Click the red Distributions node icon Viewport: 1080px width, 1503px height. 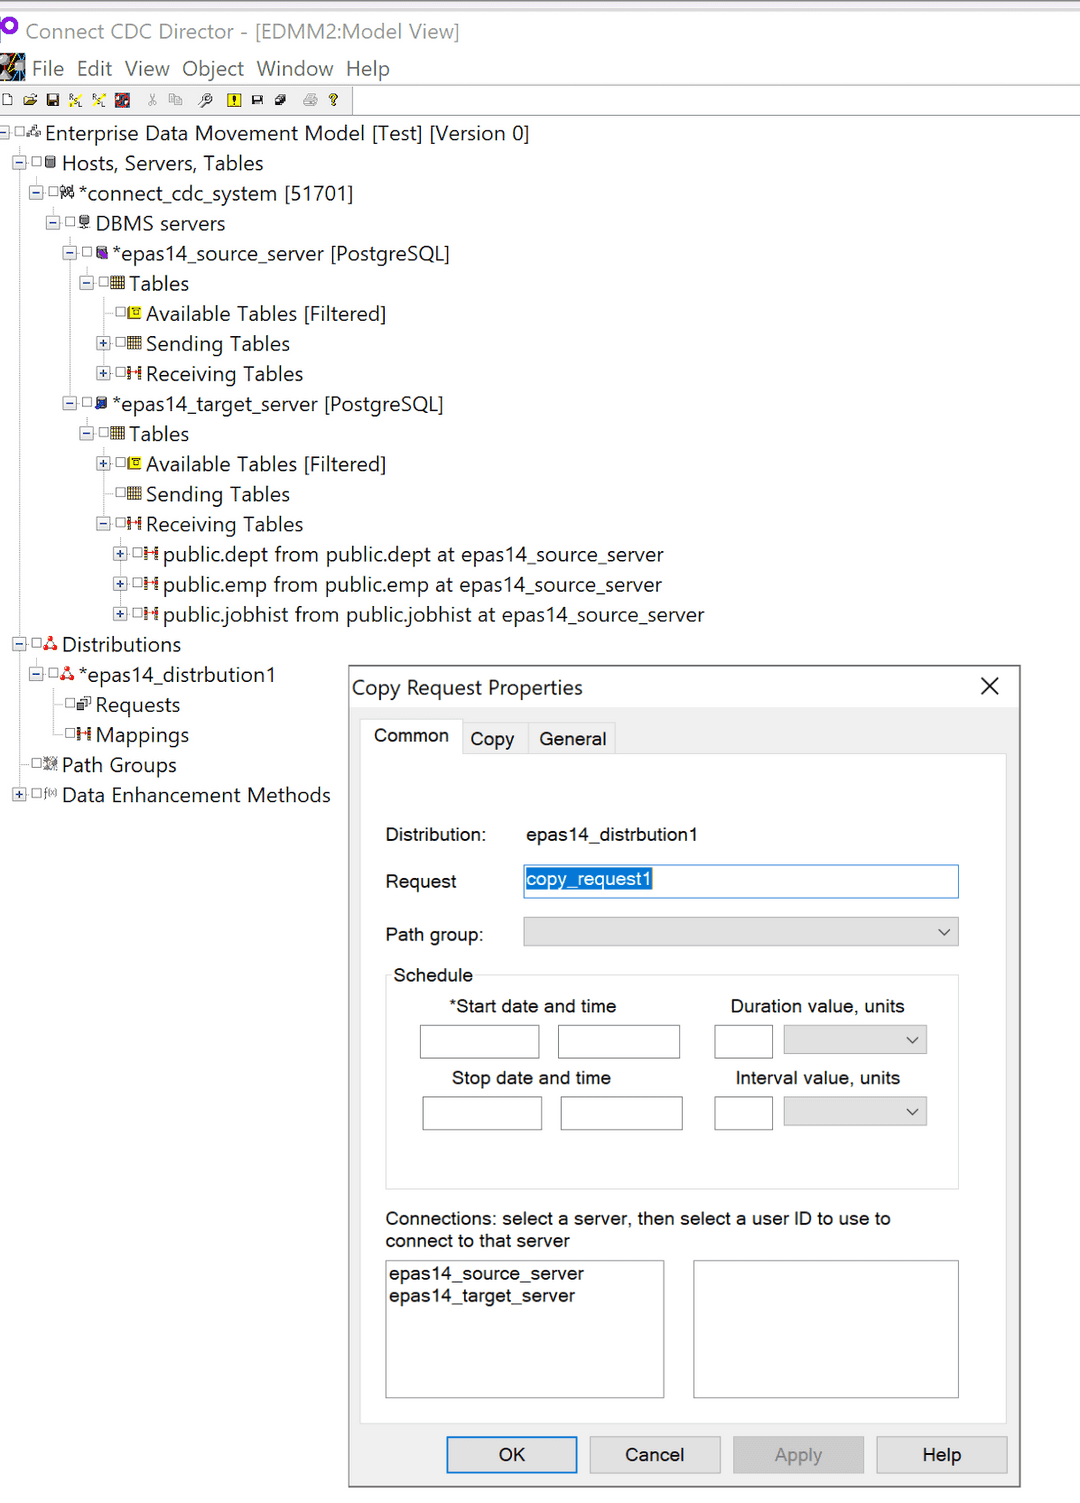(50, 644)
